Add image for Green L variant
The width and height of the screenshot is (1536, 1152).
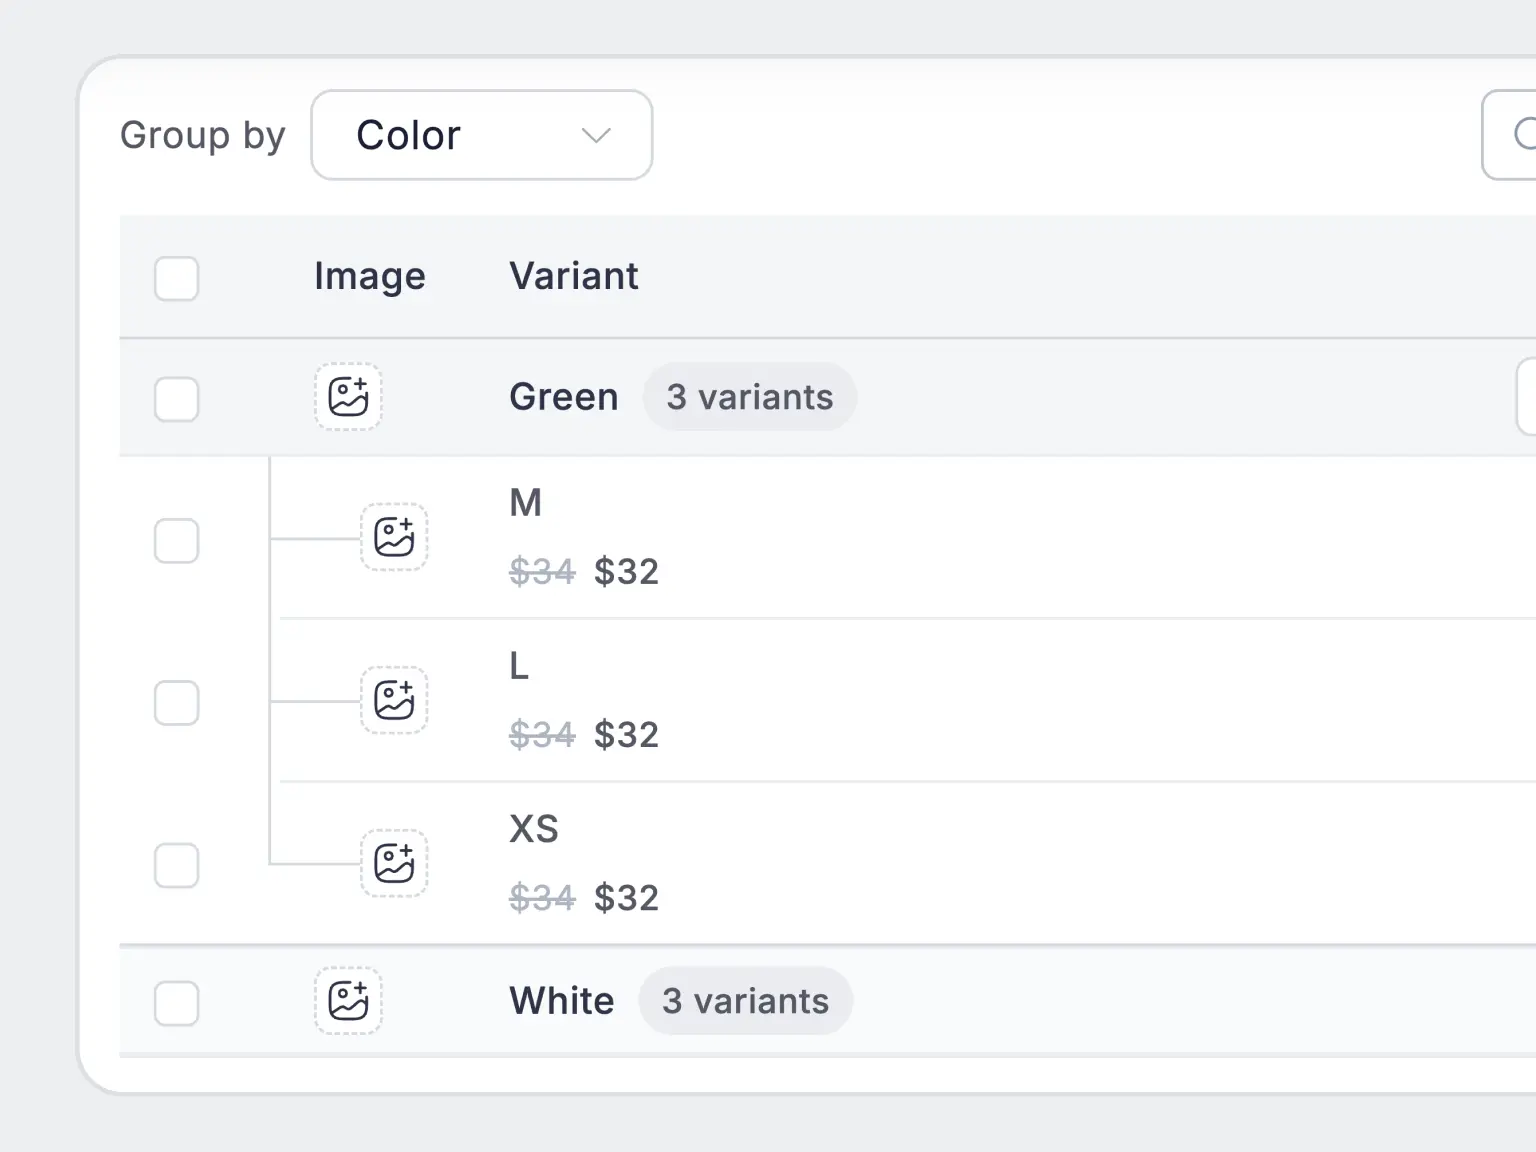coord(394,700)
